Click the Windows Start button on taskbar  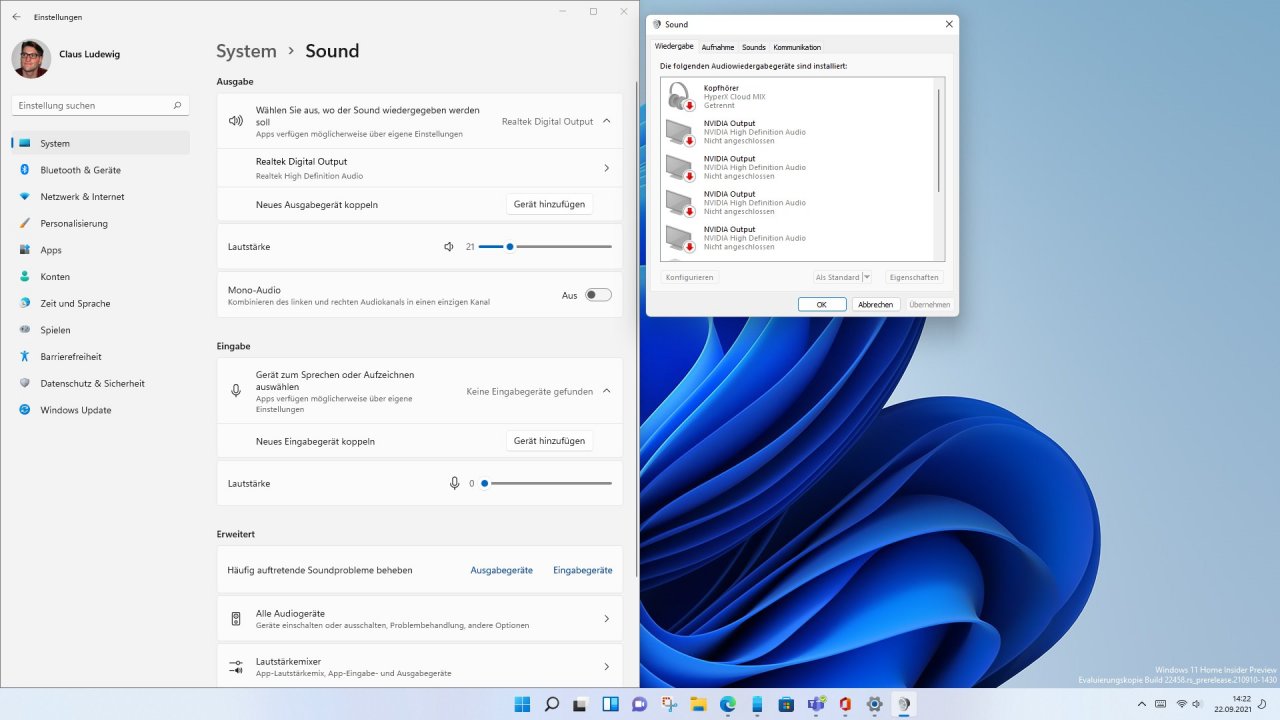pos(522,704)
